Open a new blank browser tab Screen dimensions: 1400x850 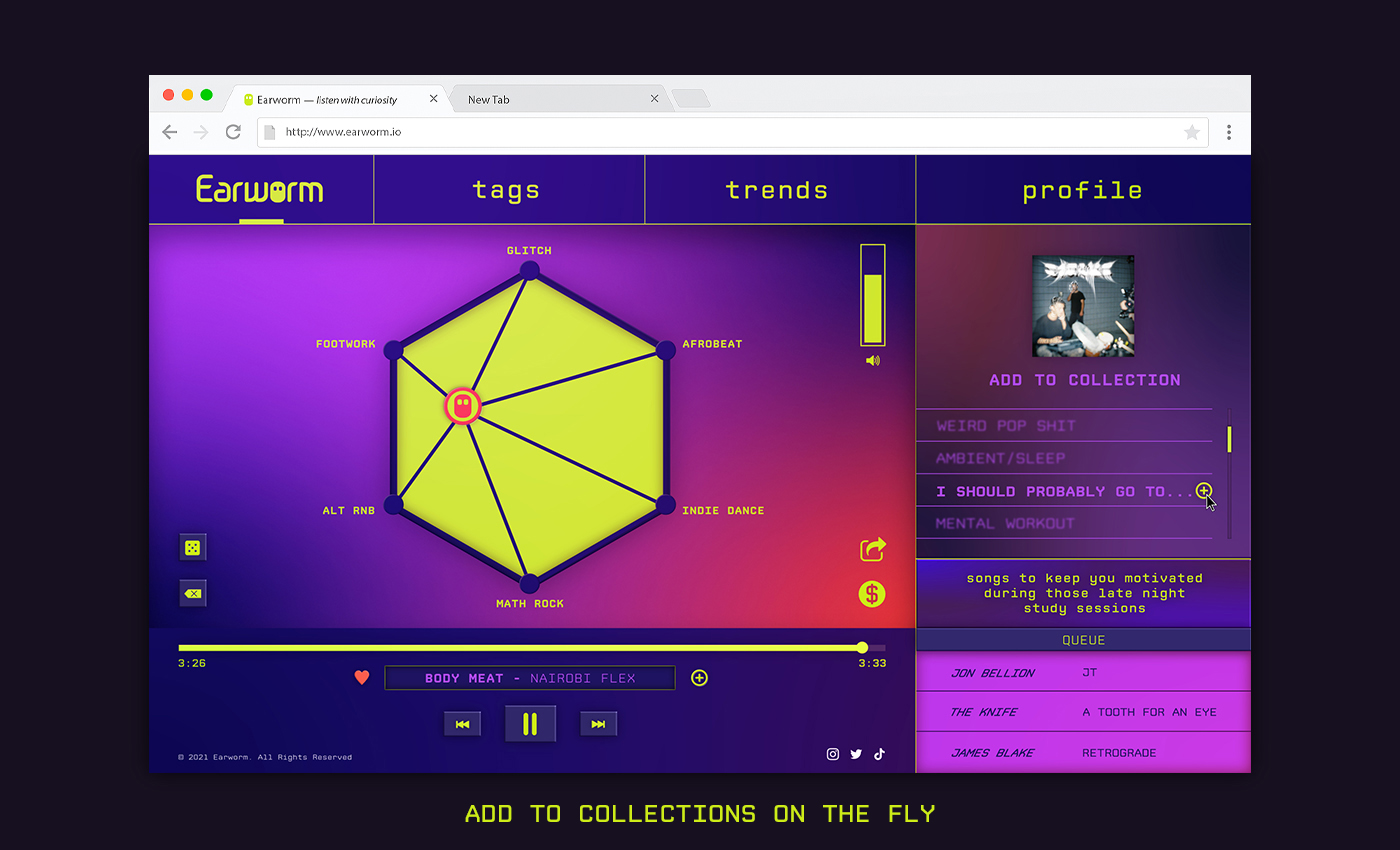point(691,99)
